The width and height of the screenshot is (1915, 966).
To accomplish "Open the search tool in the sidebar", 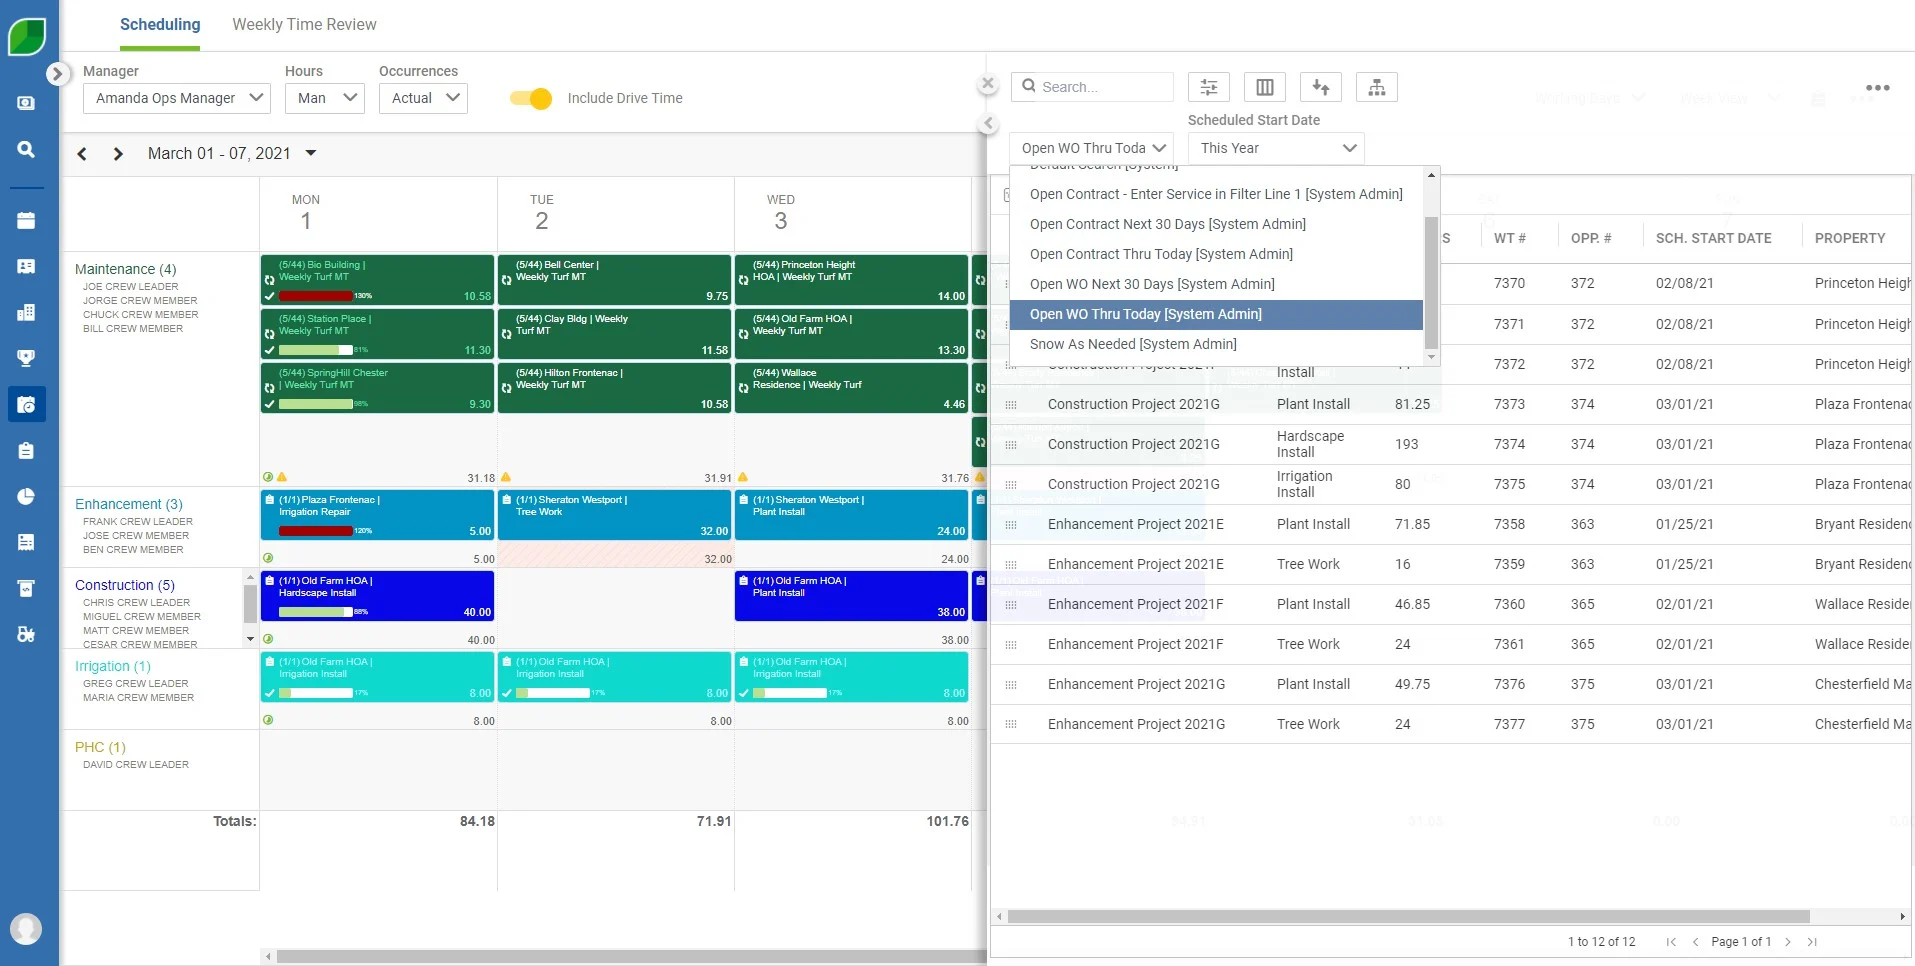I will (26, 149).
